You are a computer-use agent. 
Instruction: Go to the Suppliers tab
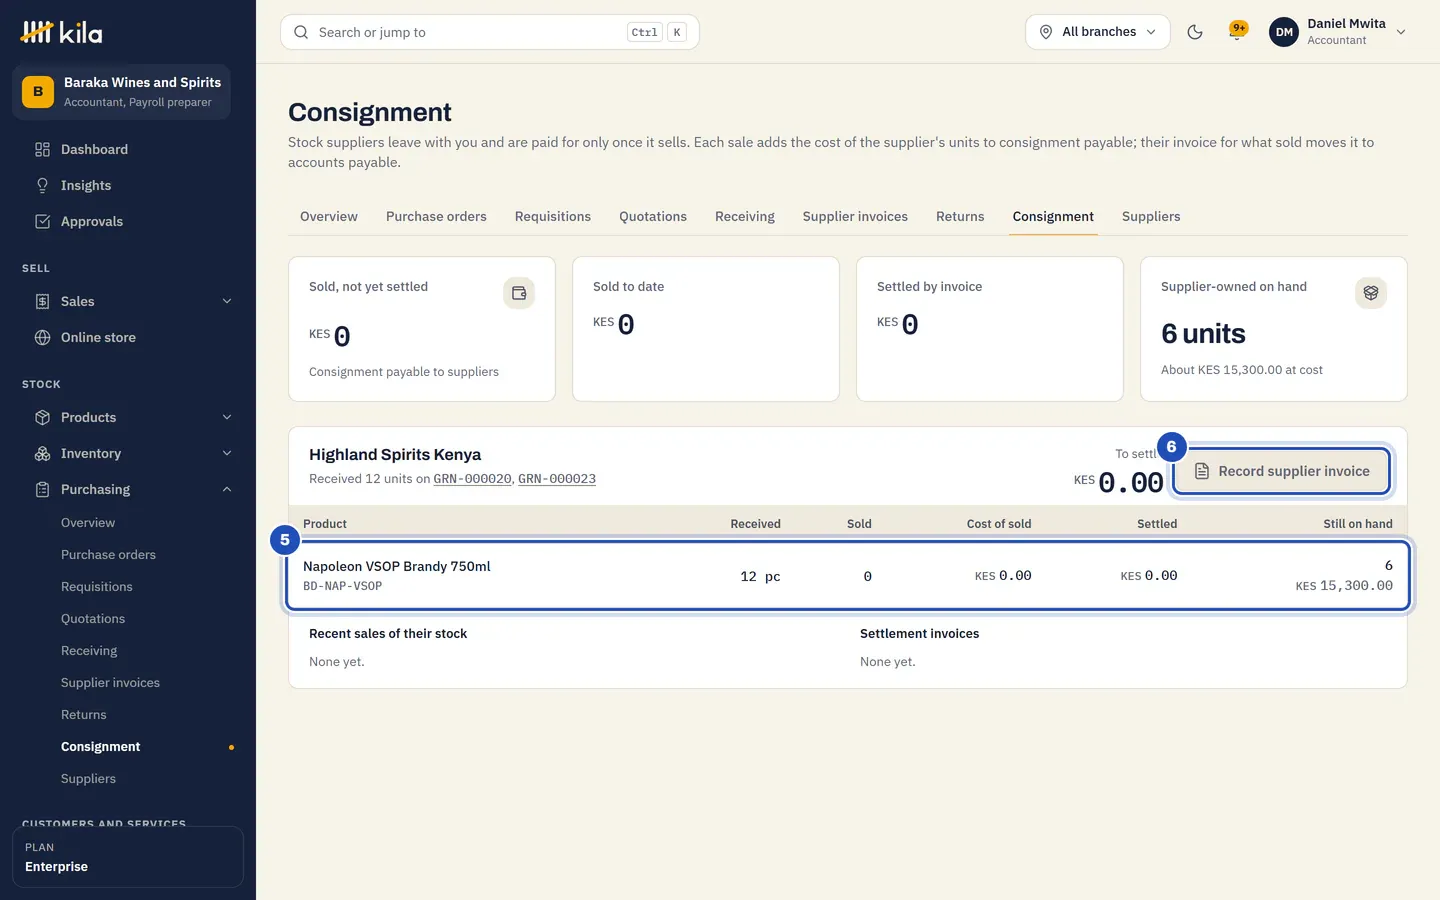click(x=1151, y=216)
